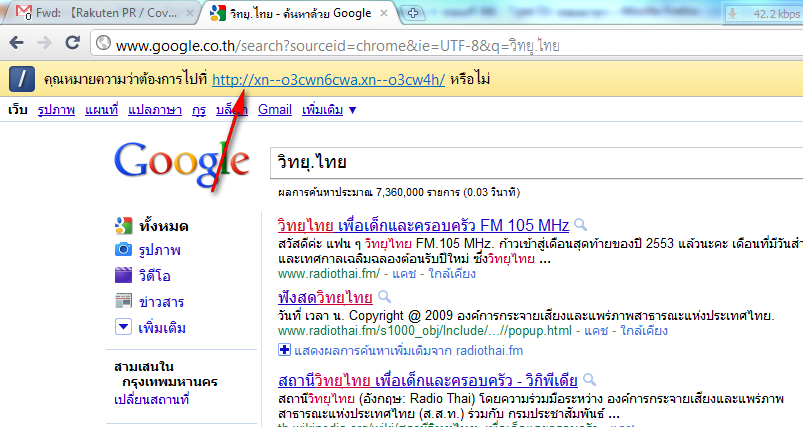Select the วิทยุ.ไทย Google search tab

300,13
